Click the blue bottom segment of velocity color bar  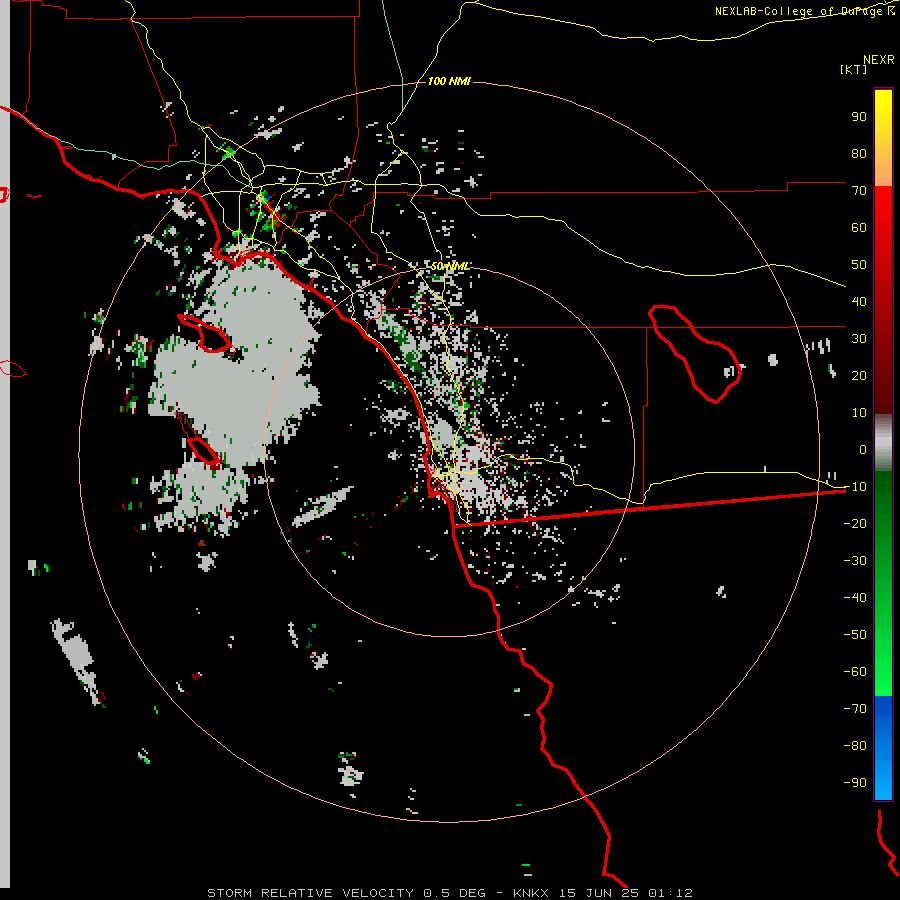(883, 748)
